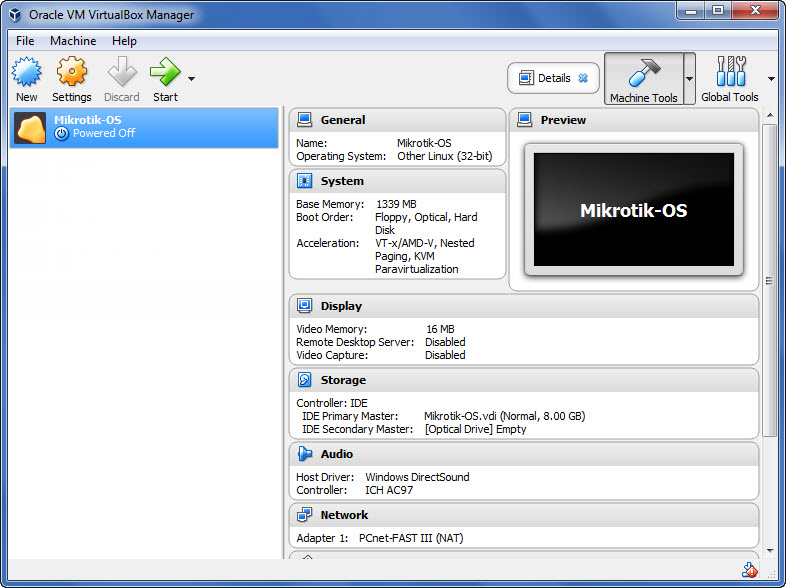Minimize the VirtualBox Manager window
786x588 pixels.
(691, 10)
